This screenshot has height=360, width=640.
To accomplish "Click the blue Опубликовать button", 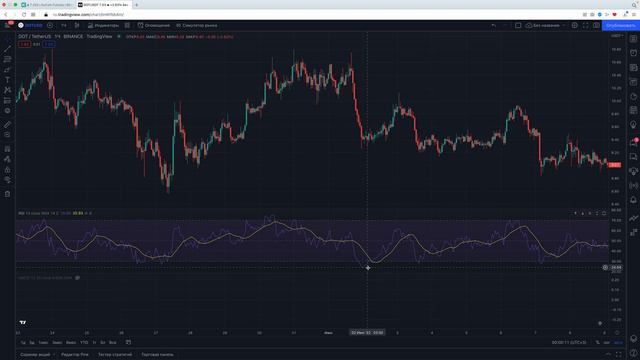I will point(620,25).
